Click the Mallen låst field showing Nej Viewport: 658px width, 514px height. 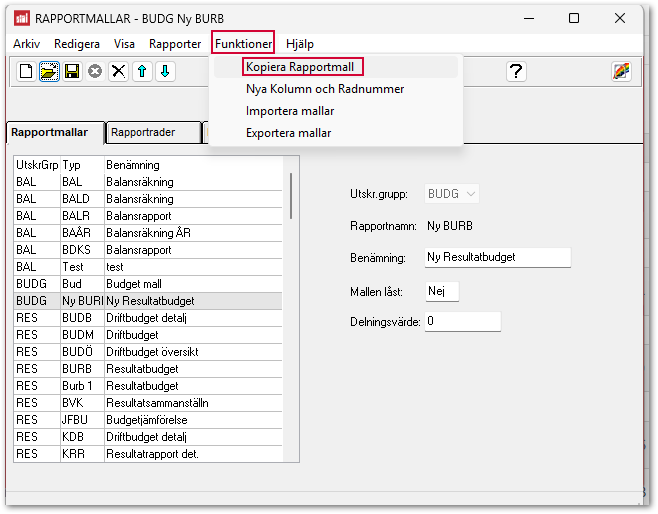[x=442, y=291]
